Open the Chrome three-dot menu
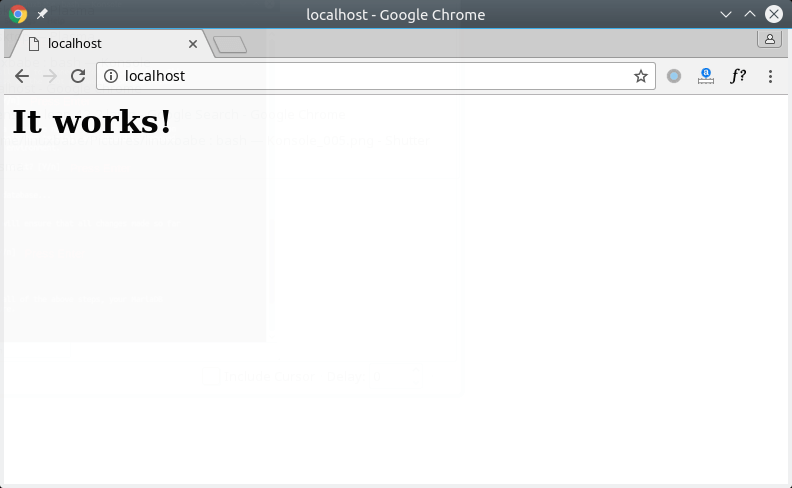This screenshot has height=488, width=792. point(770,76)
